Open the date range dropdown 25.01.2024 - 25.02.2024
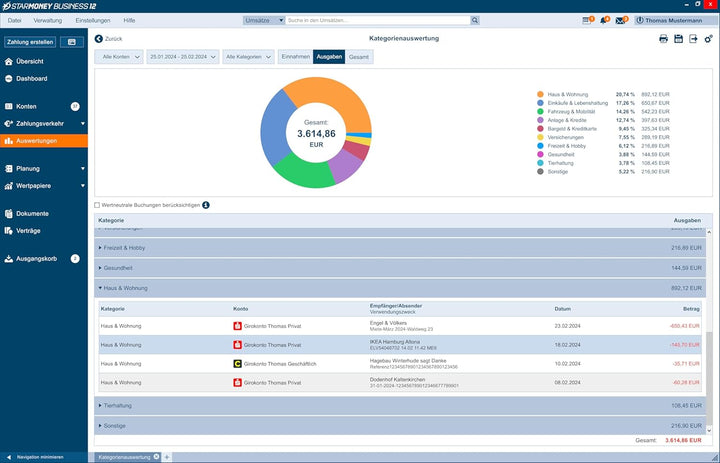This screenshot has height=463, width=720. coord(183,56)
